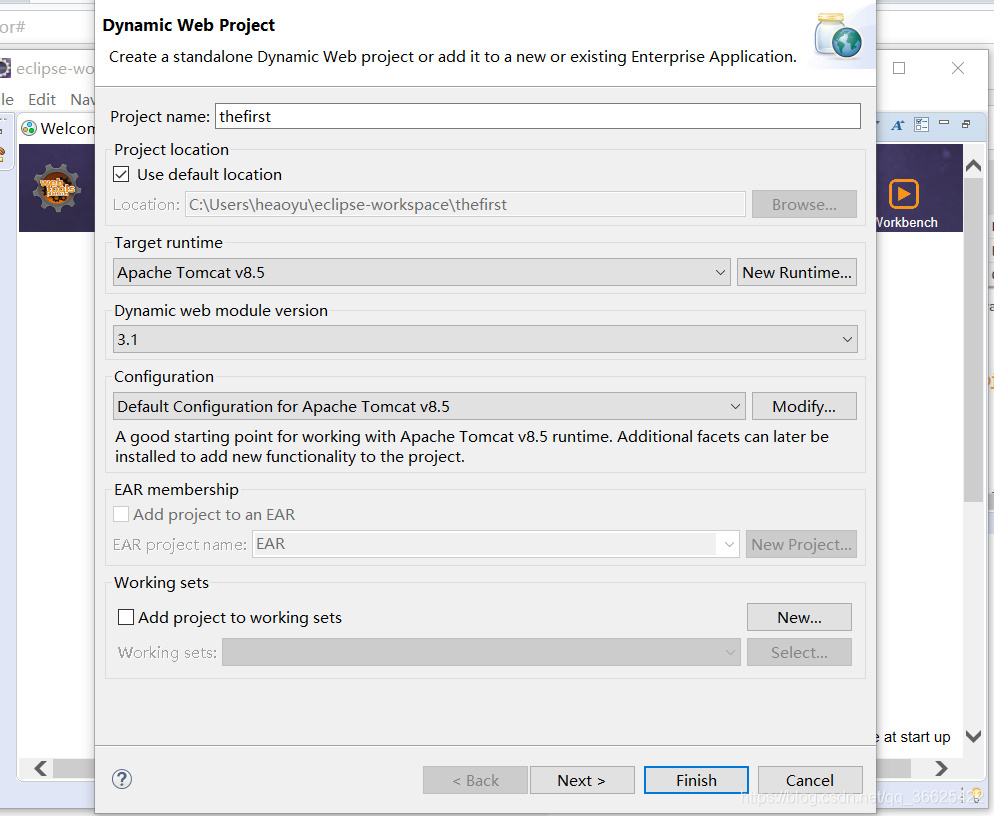The height and width of the screenshot is (816, 994).
Task: Click the Workbench play icon in Eclipse window
Action: pos(904,194)
